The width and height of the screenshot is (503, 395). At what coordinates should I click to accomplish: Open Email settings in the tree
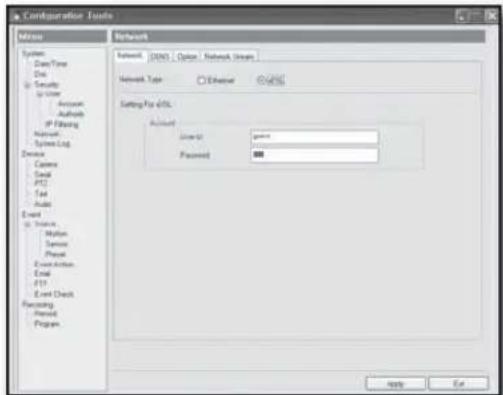coord(42,274)
